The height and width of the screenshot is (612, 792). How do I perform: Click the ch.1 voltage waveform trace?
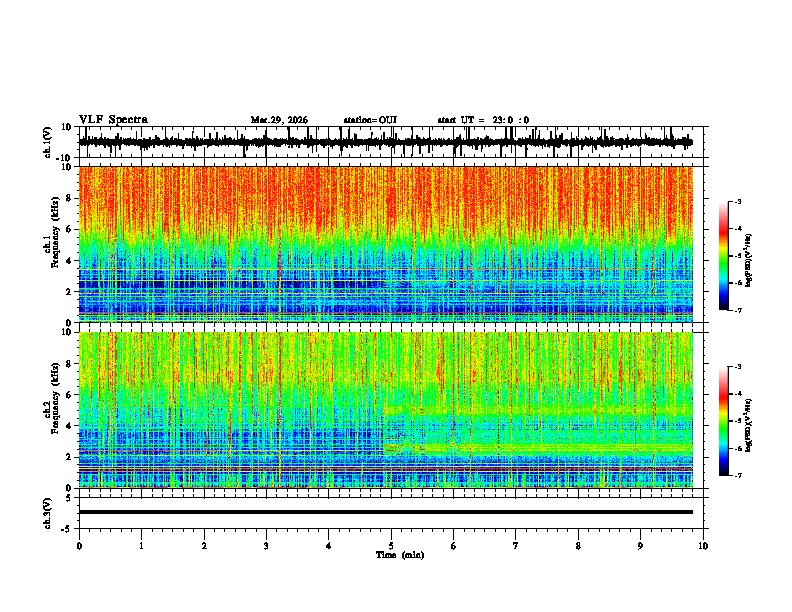click(x=386, y=142)
